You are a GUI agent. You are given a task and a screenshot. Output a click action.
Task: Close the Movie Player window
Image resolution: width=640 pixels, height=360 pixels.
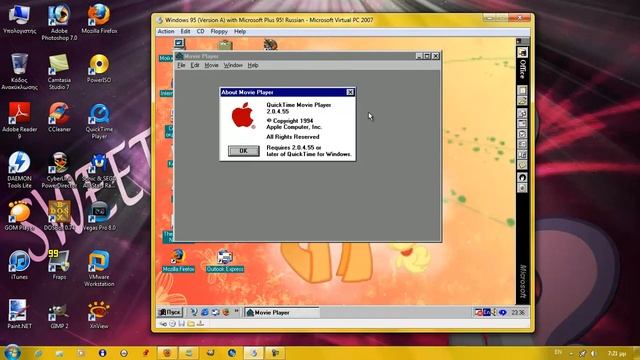[x=436, y=56]
